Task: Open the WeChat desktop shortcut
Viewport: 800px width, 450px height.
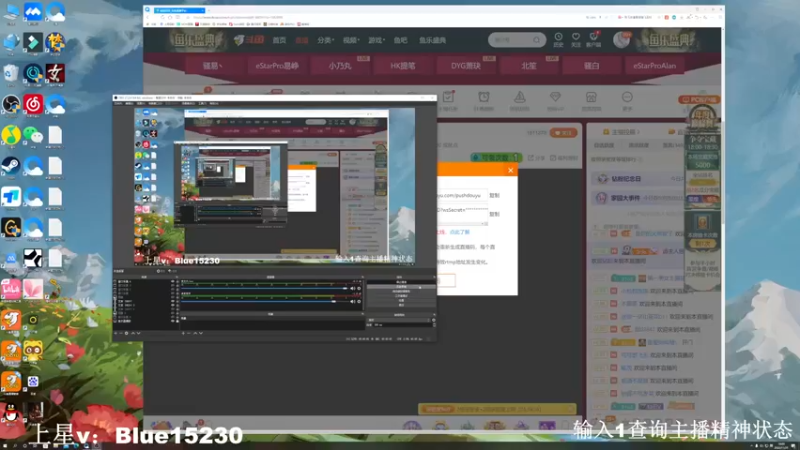Action: pyautogui.click(x=33, y=135)
